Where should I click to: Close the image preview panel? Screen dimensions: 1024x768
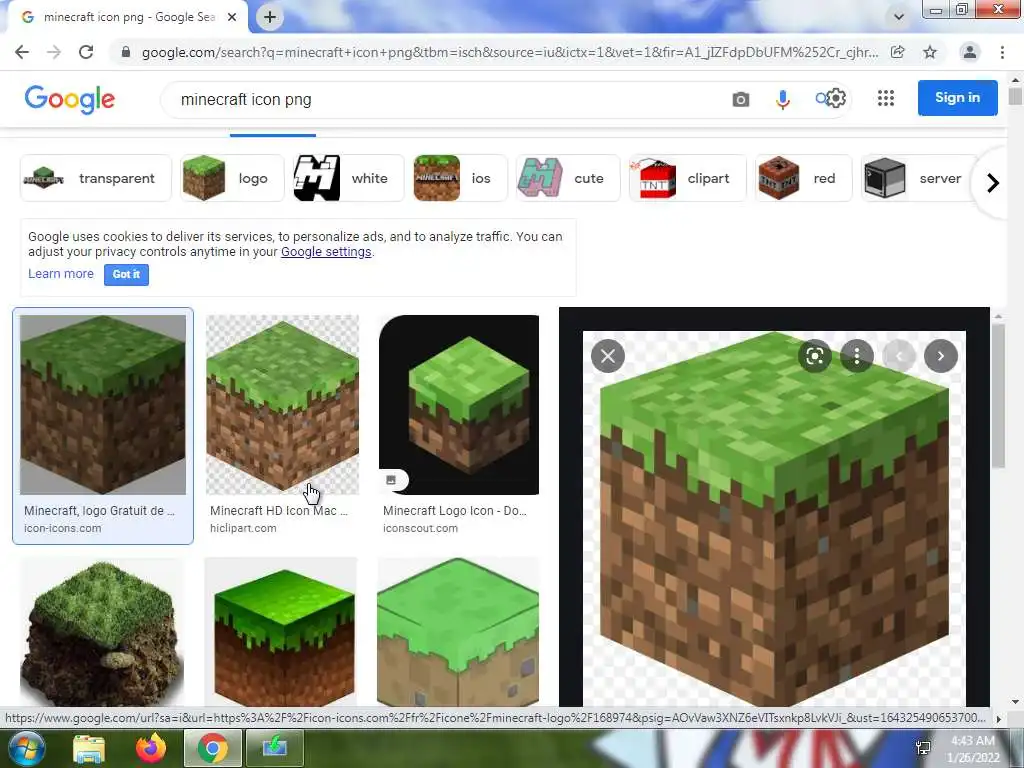[x=608, y=356]
